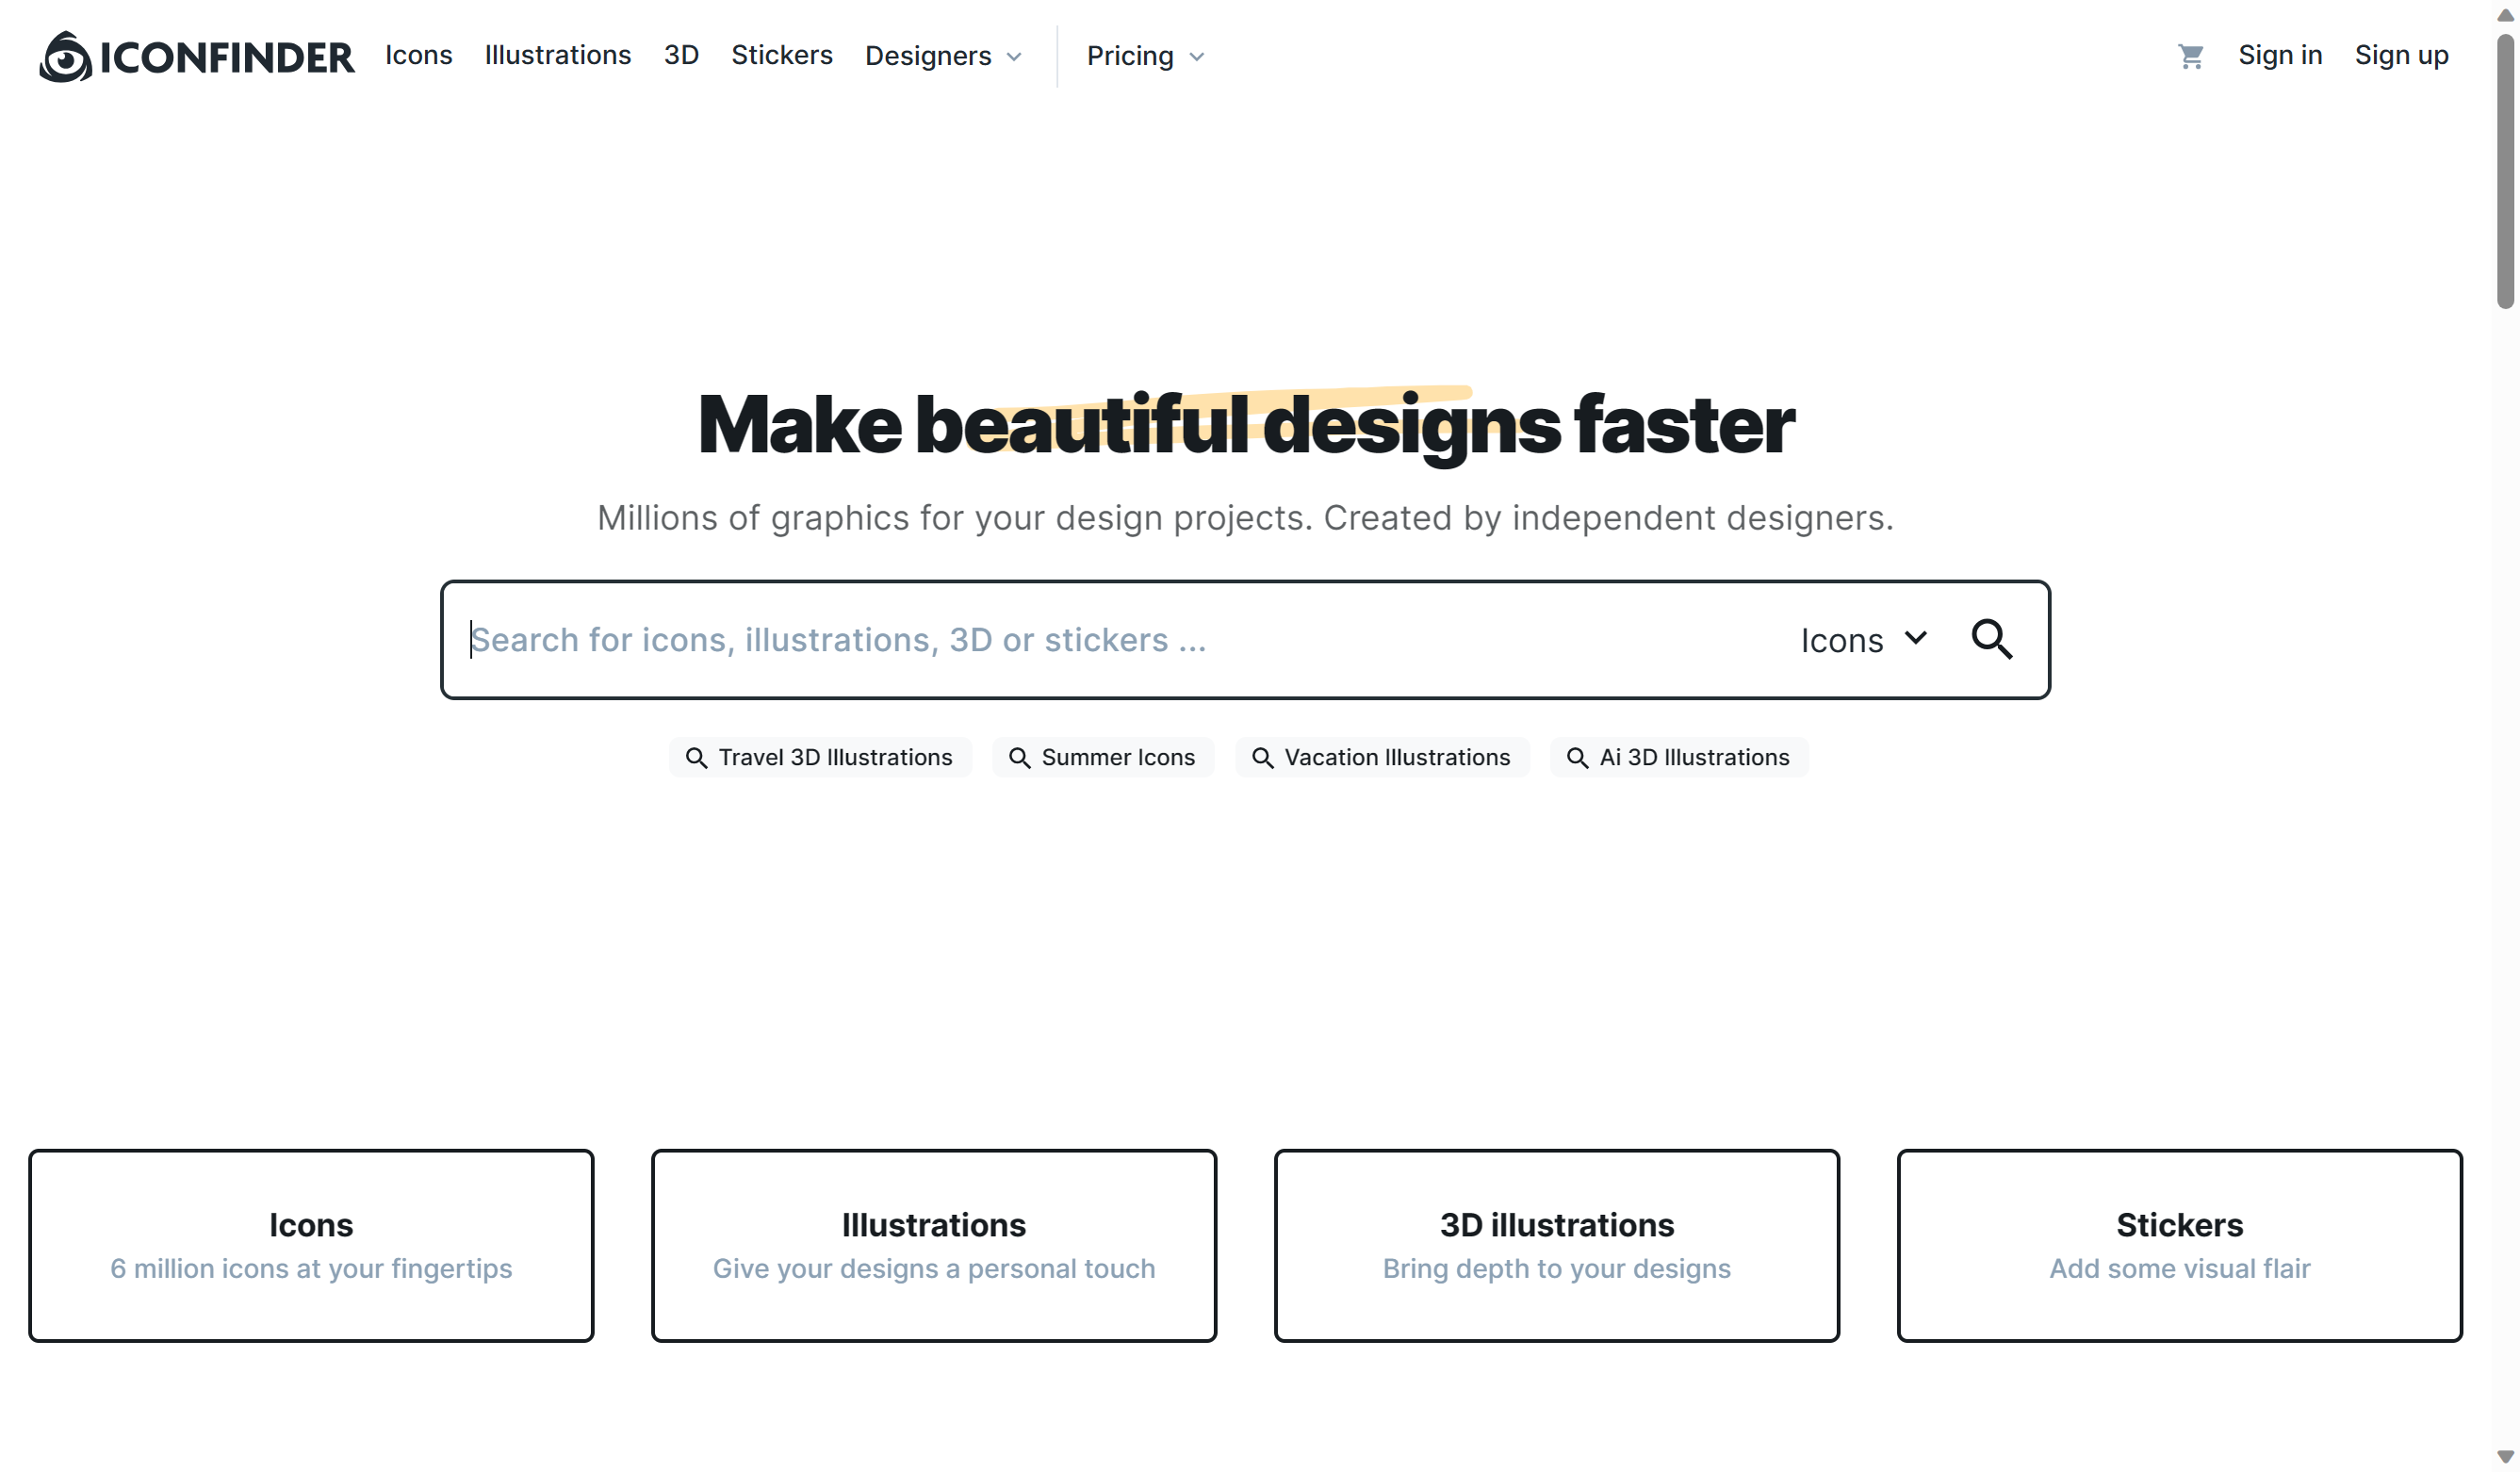
Task: Select Vacation Illustrations suggestion
Action: pos(1382,758)
